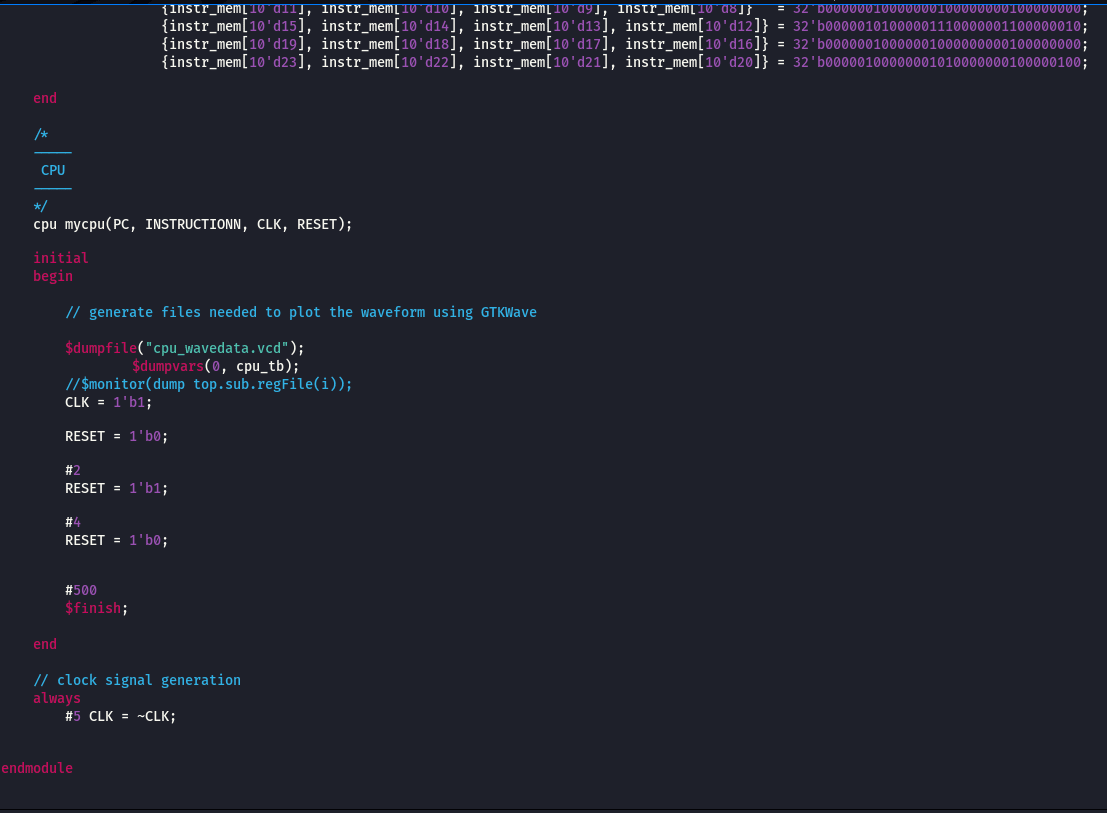Image resolution: width=1107 pixels, height=813 pixels.
Task: Place cursor on $finish statement
Action: pos(97,608)
